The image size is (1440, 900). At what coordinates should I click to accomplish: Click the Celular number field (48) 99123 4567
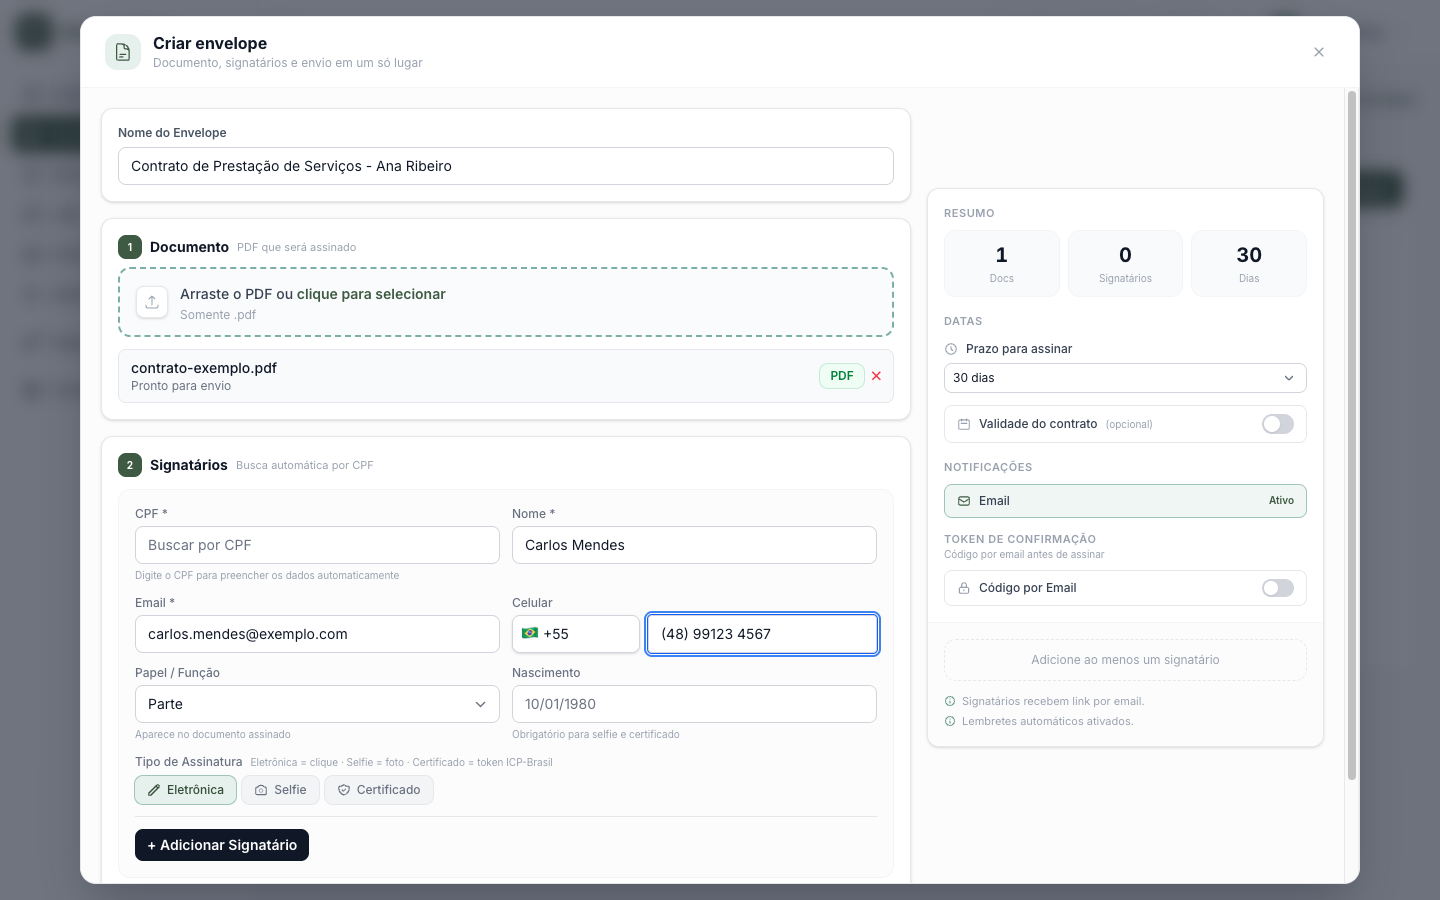762,634
